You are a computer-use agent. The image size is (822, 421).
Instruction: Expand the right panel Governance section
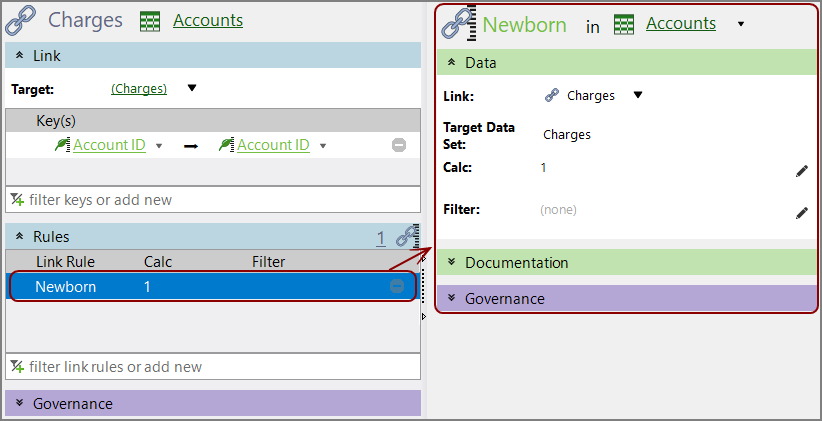point(627,298)
